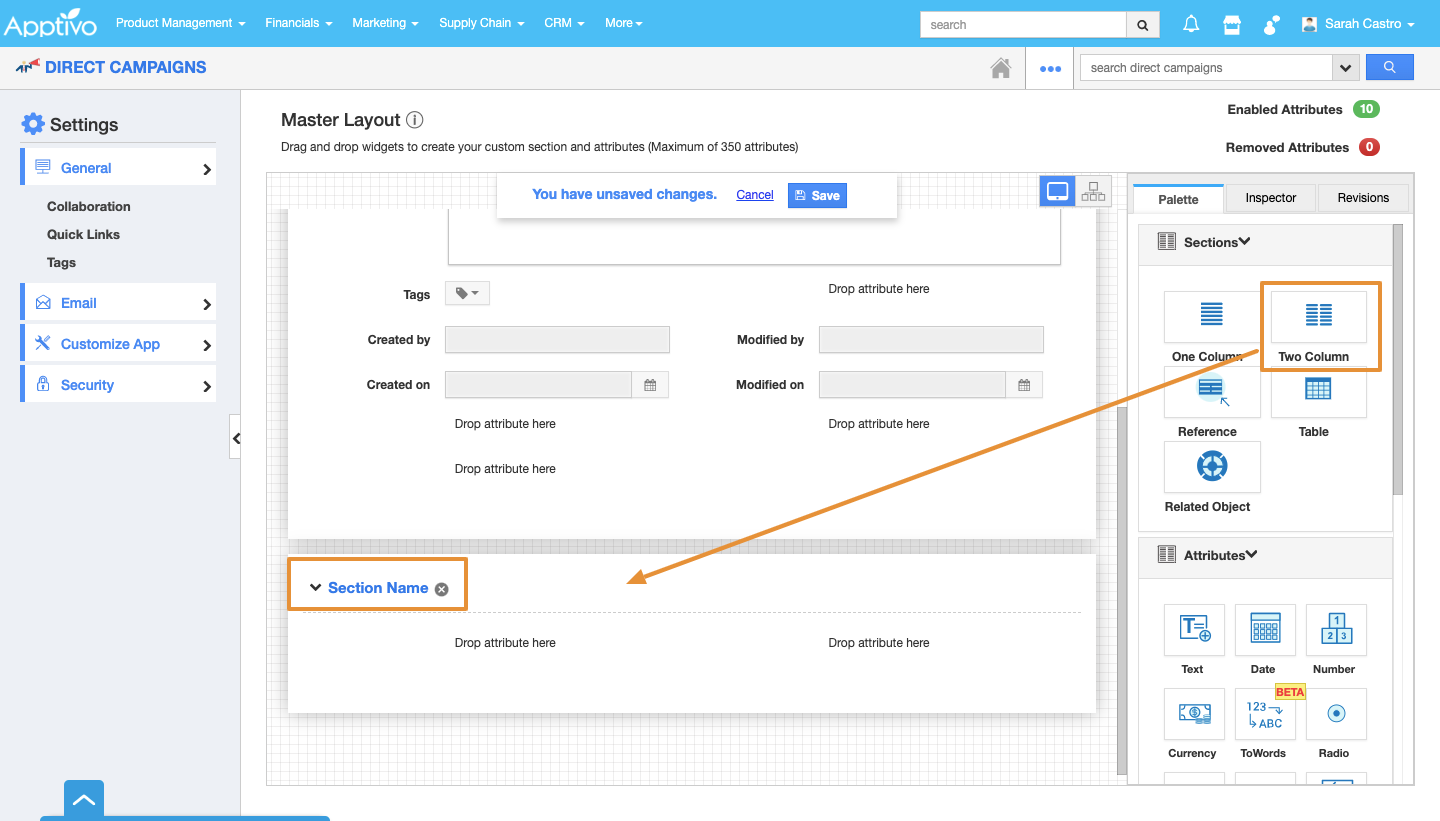This screenshot has height=821, width=1440.
Task: Remove the Section Name section
Action: click(x=442, y=589)
